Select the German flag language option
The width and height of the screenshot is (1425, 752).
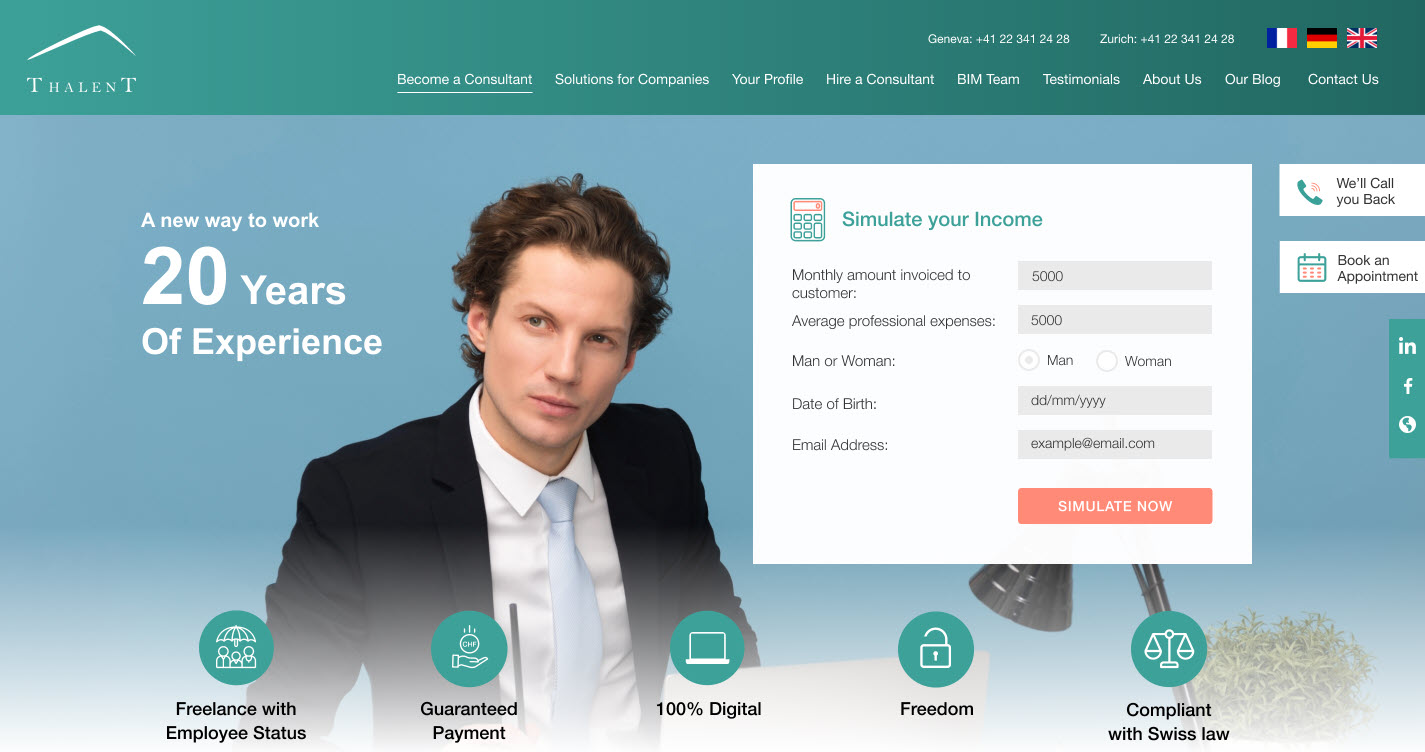tap(1321, 38)
